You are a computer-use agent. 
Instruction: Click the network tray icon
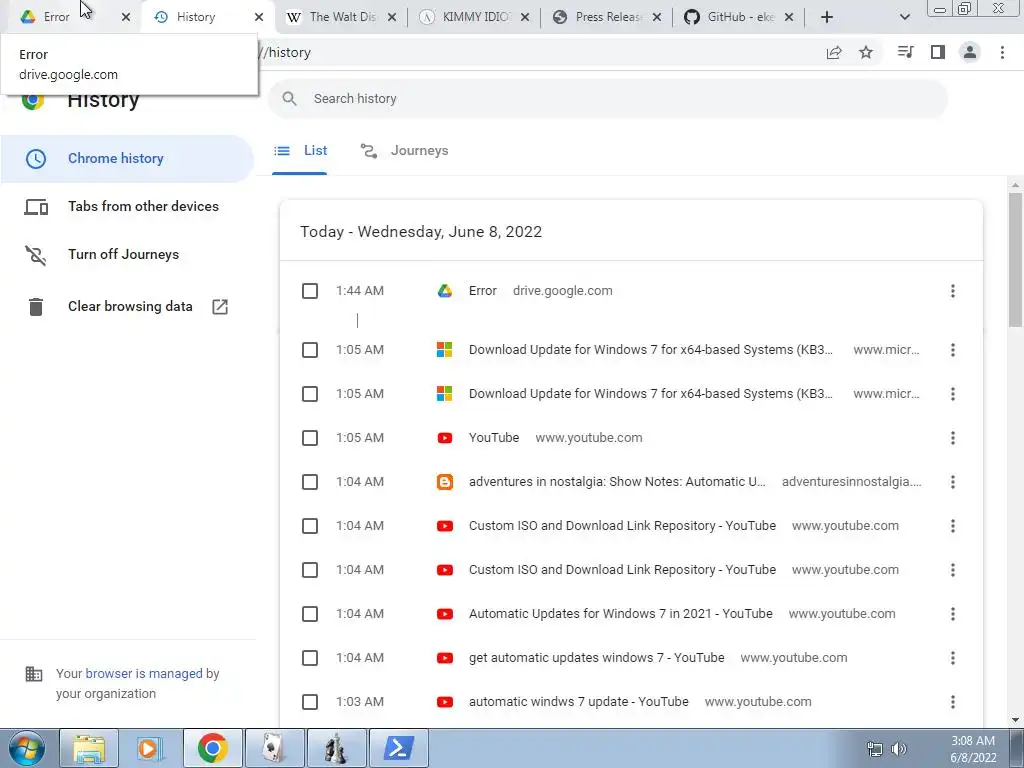[874, 749]
